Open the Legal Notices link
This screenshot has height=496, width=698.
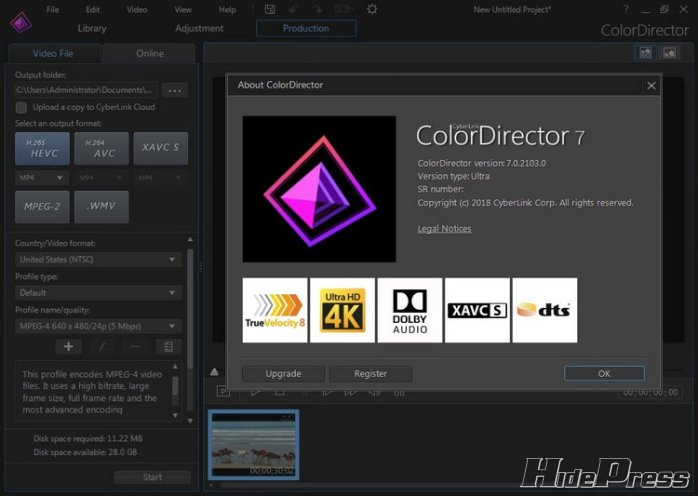point(444,229)
